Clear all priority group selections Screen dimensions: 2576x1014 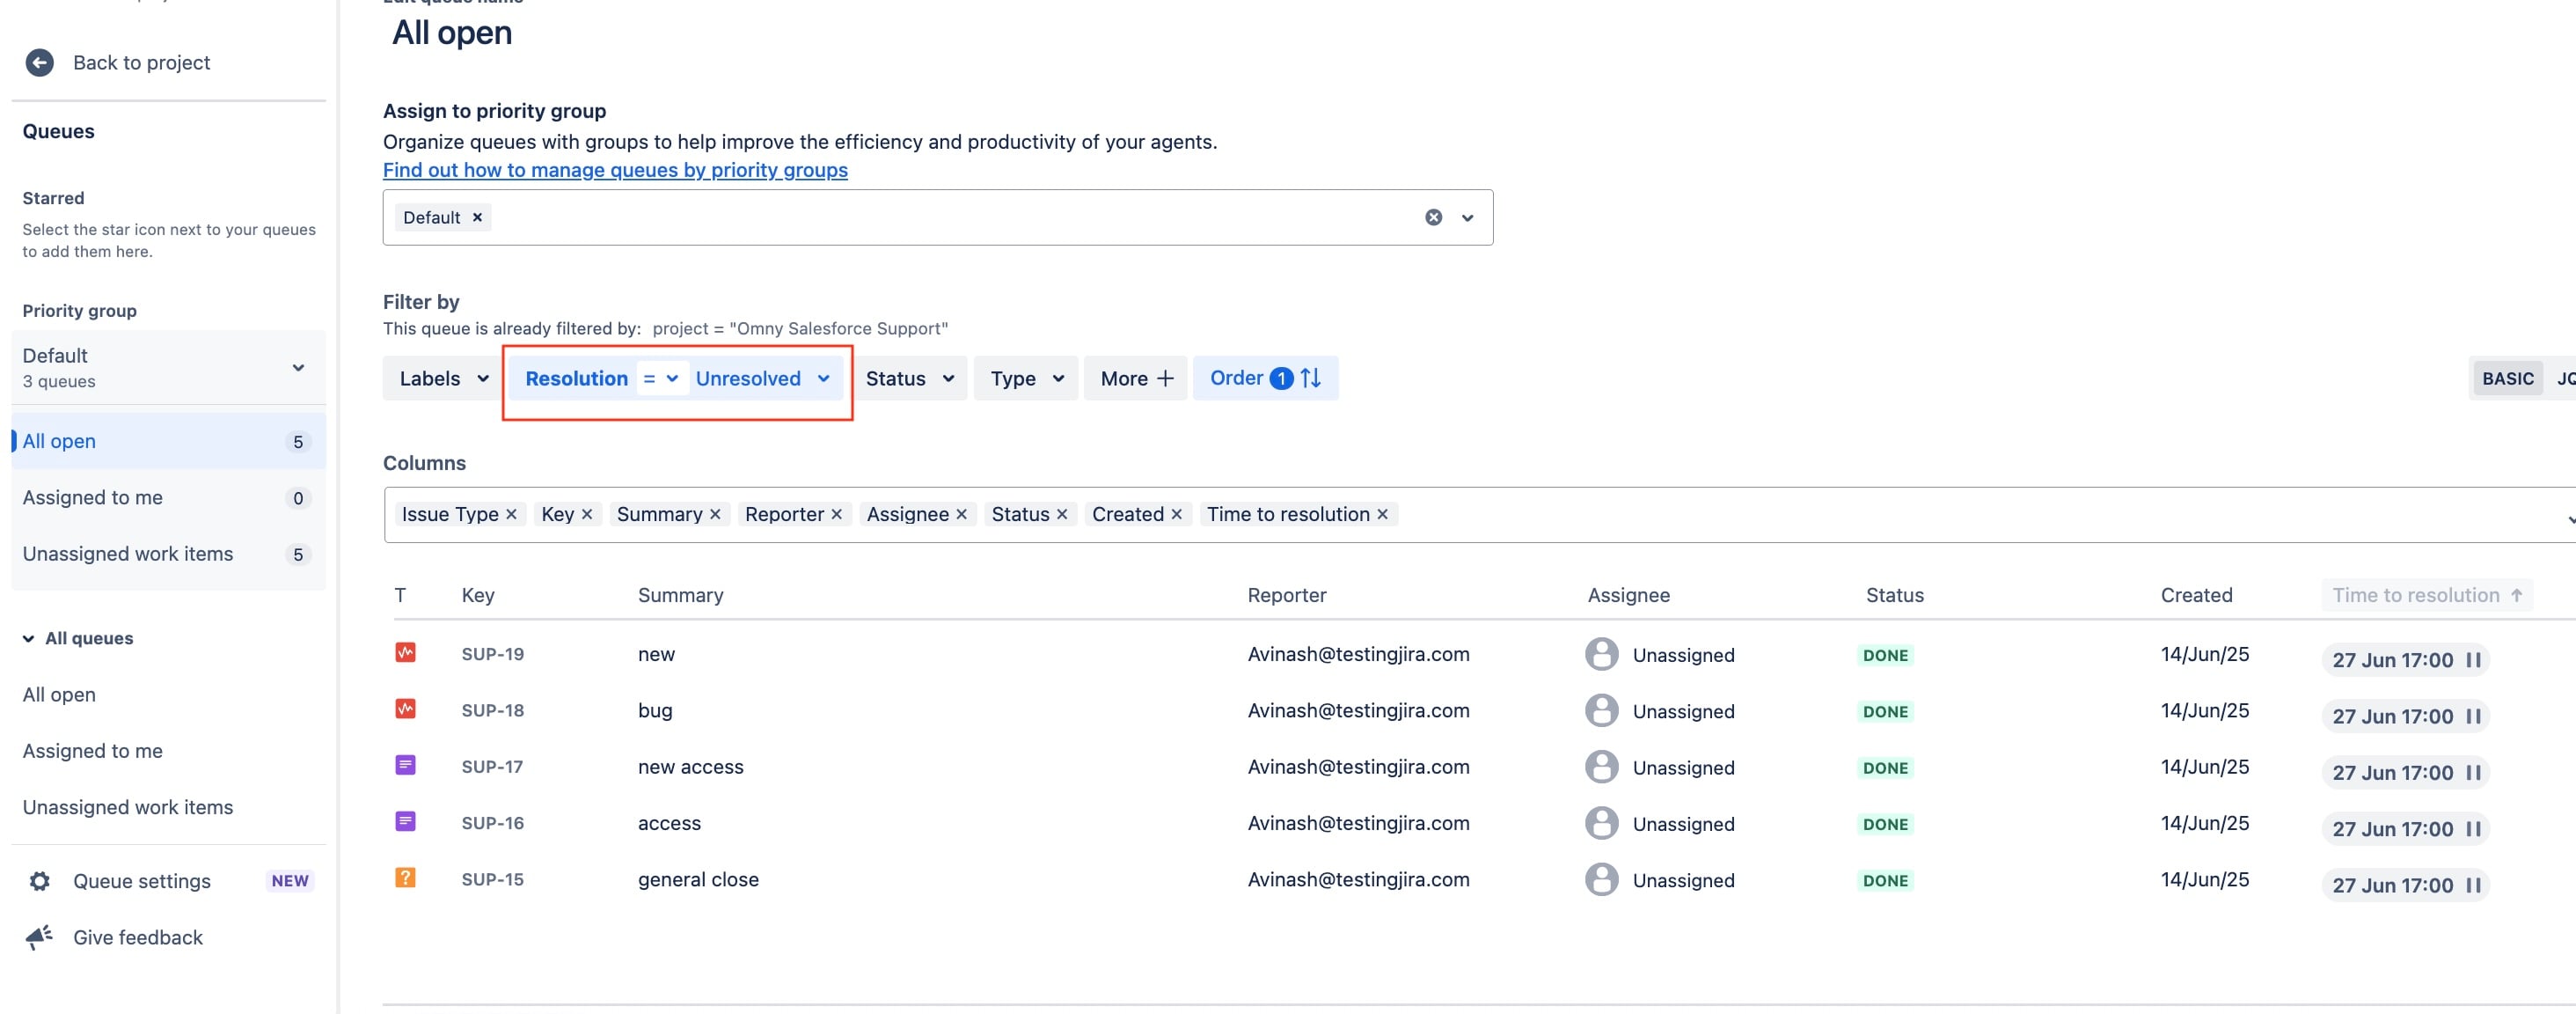tap(1433, 217)
